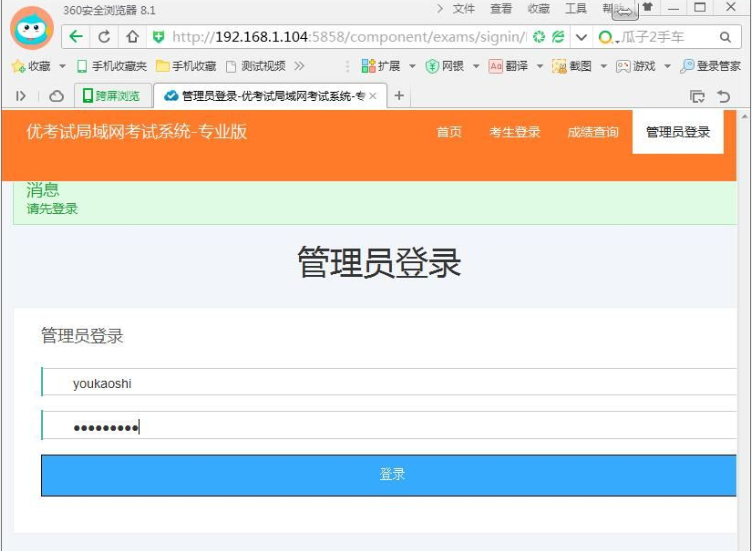Click the green compatibility mode leaf icon
Image resolution: width=752 pixels, height=551 pixels.
click(558, 36)
